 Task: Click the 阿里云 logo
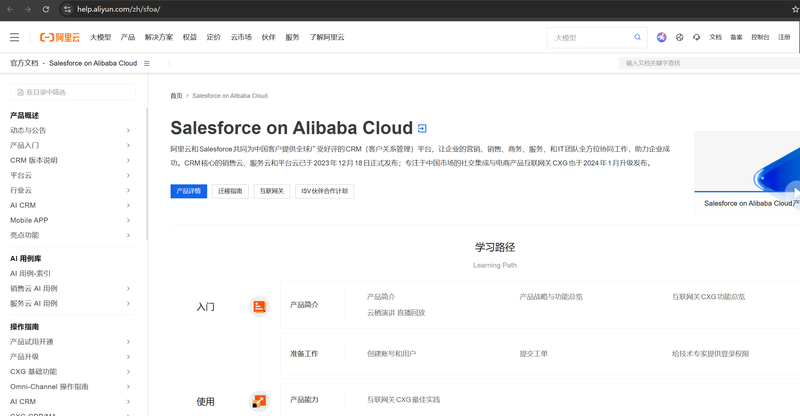click(x=60, y=37)
